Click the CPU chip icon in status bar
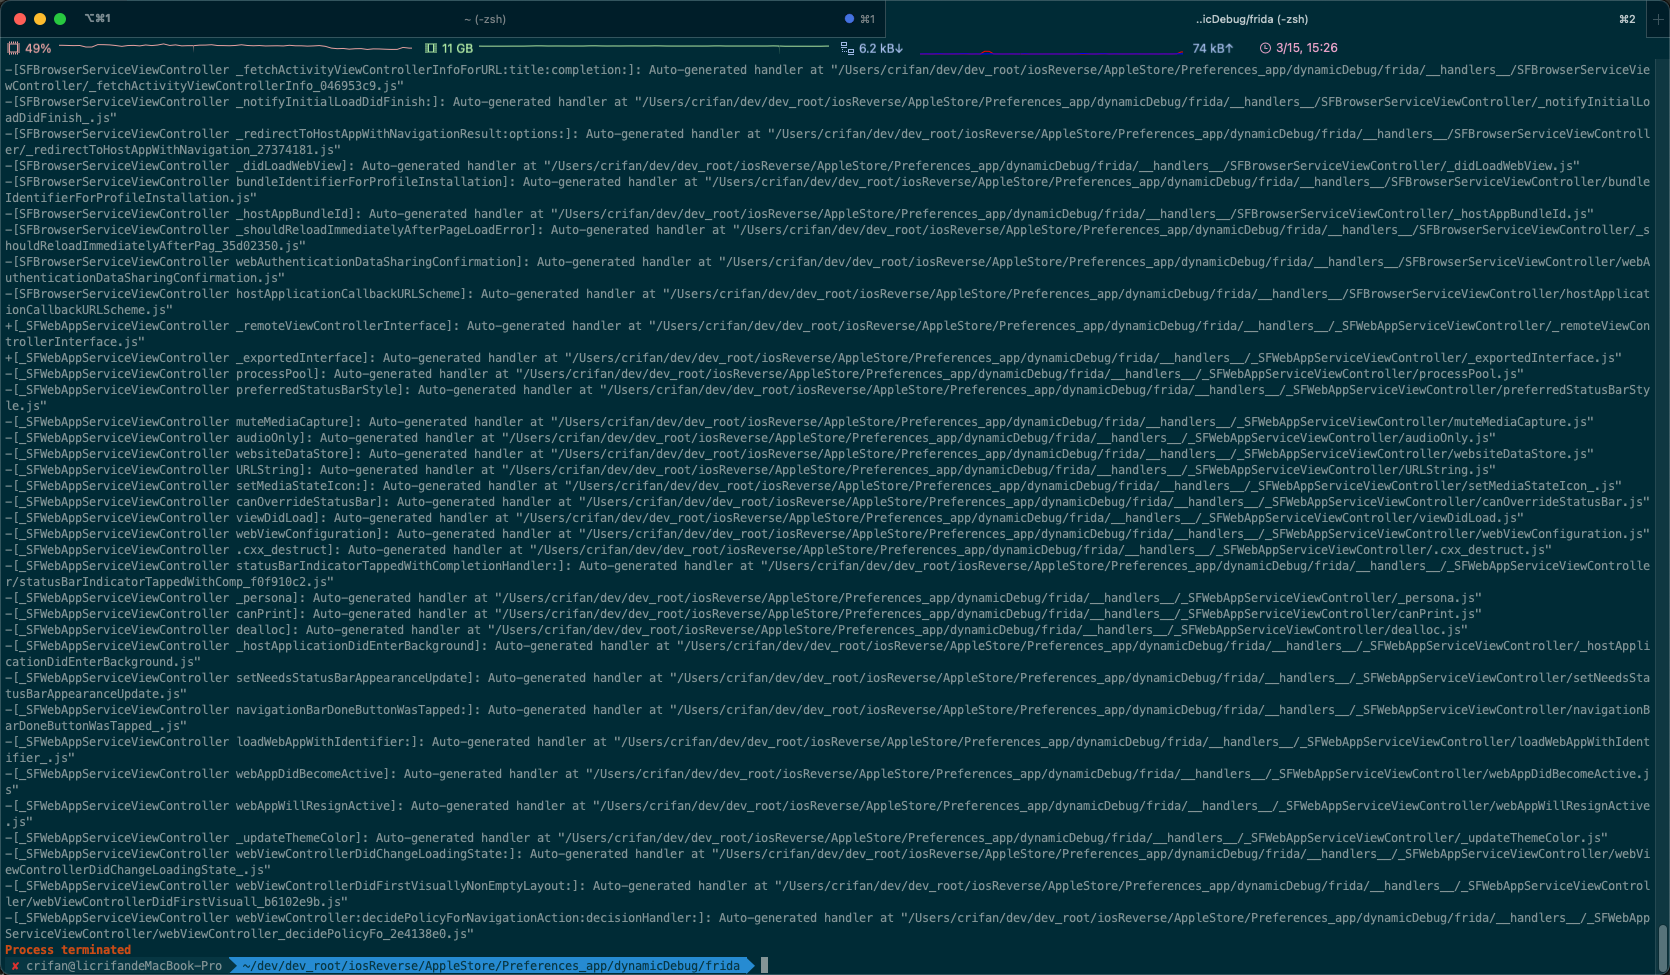This screenshot has height=975, width=1670. [13, 48]
